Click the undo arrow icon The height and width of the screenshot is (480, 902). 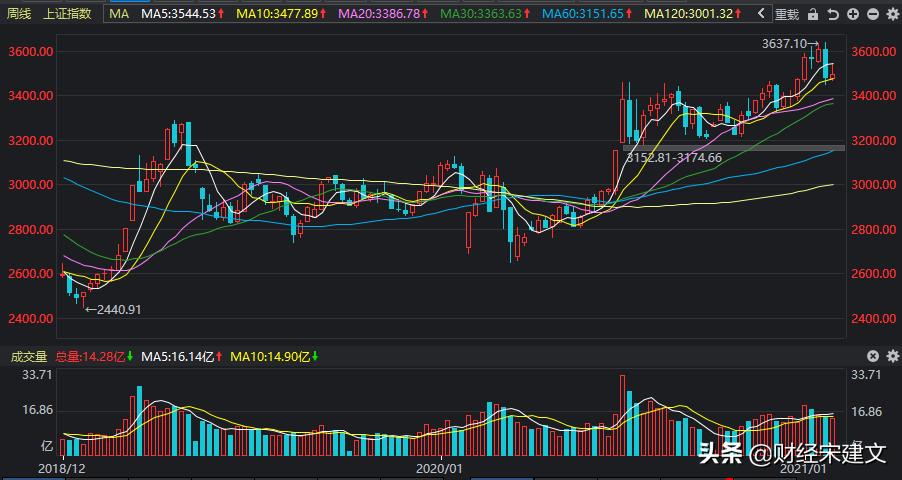pos(833,14)
